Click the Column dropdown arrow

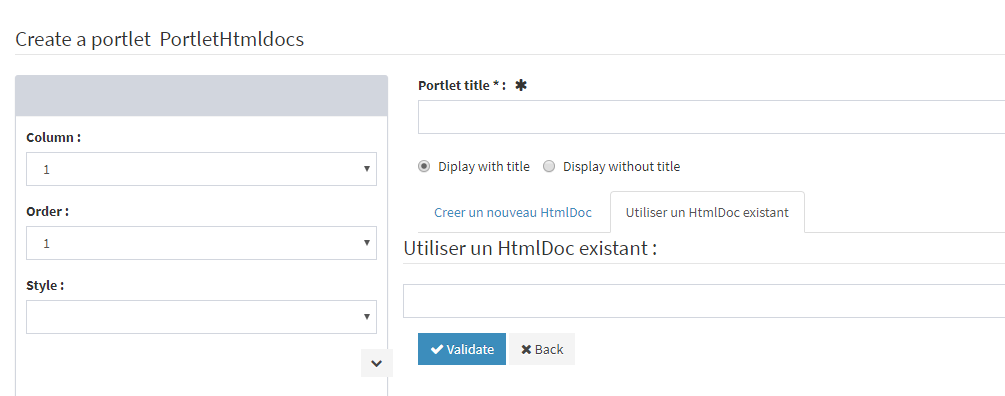(367, 169)
